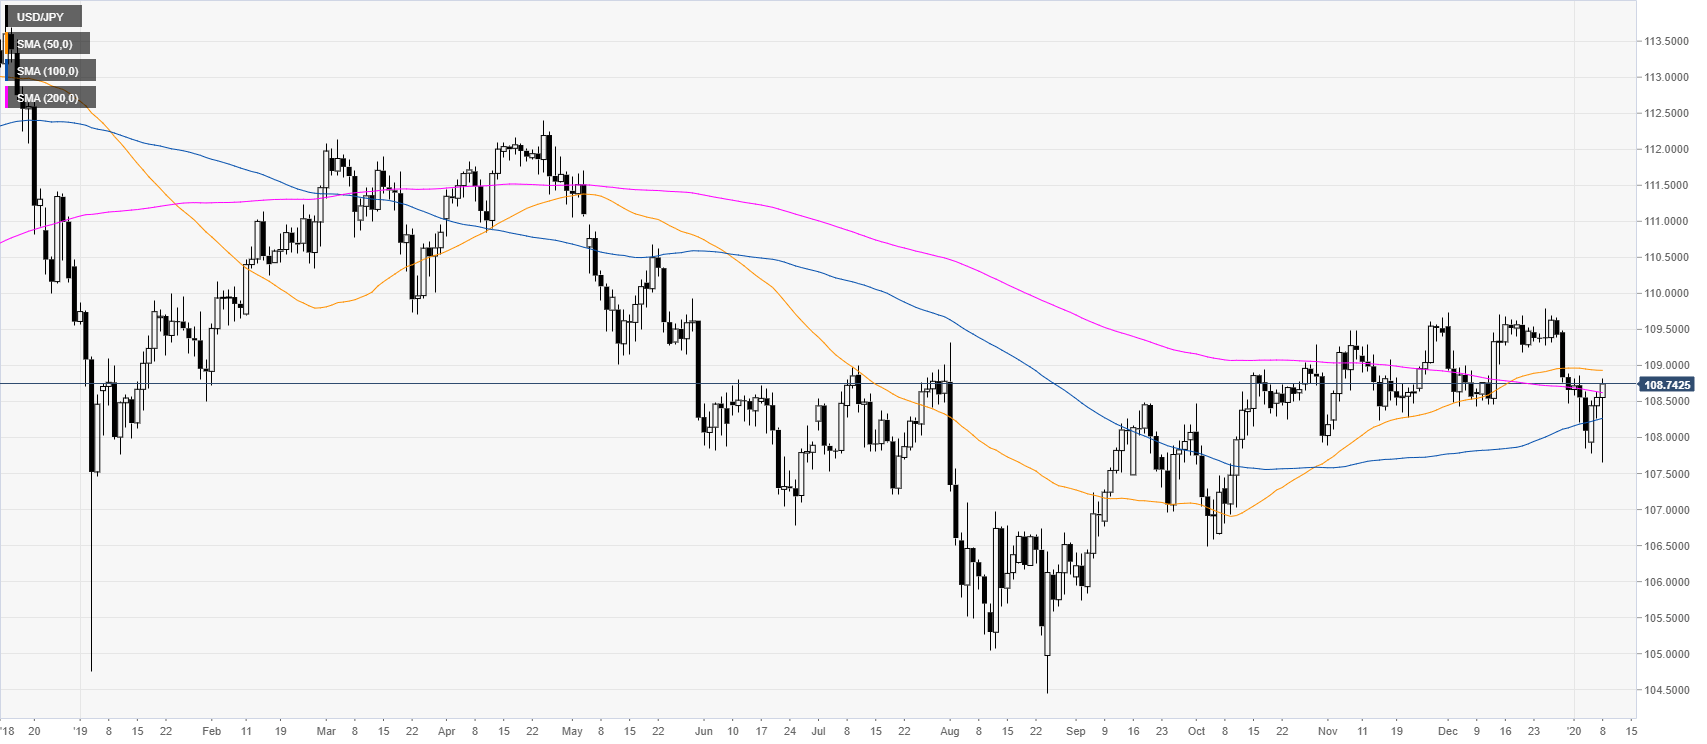The width and height of the screenshot is (1707, 744).
Task: Click the '19 year label on time axis
Action: (81, 731)
